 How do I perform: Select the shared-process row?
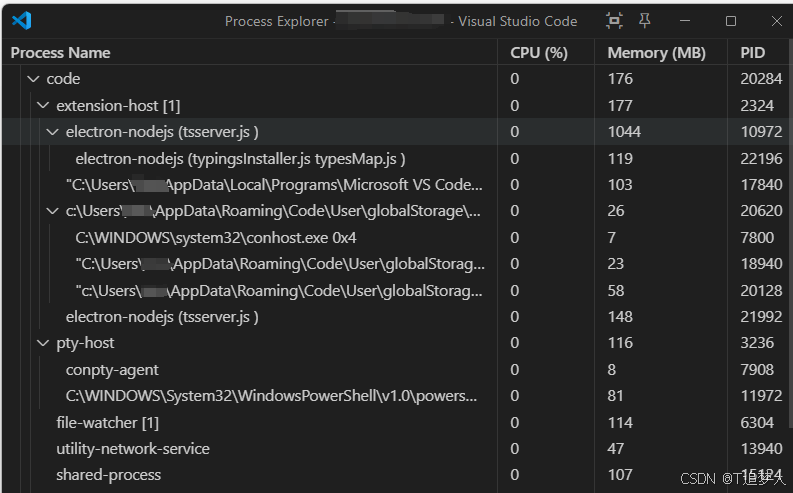tap(395, 475)
